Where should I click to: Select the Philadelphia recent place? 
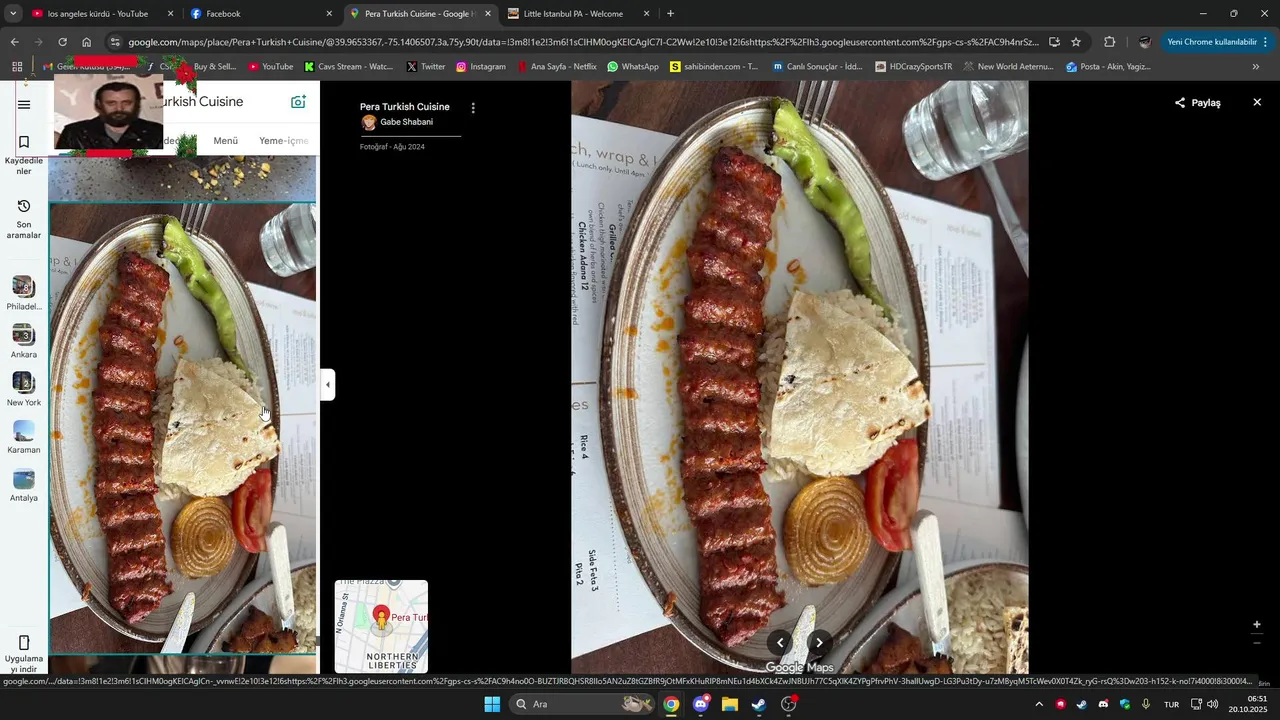point(24,294)
